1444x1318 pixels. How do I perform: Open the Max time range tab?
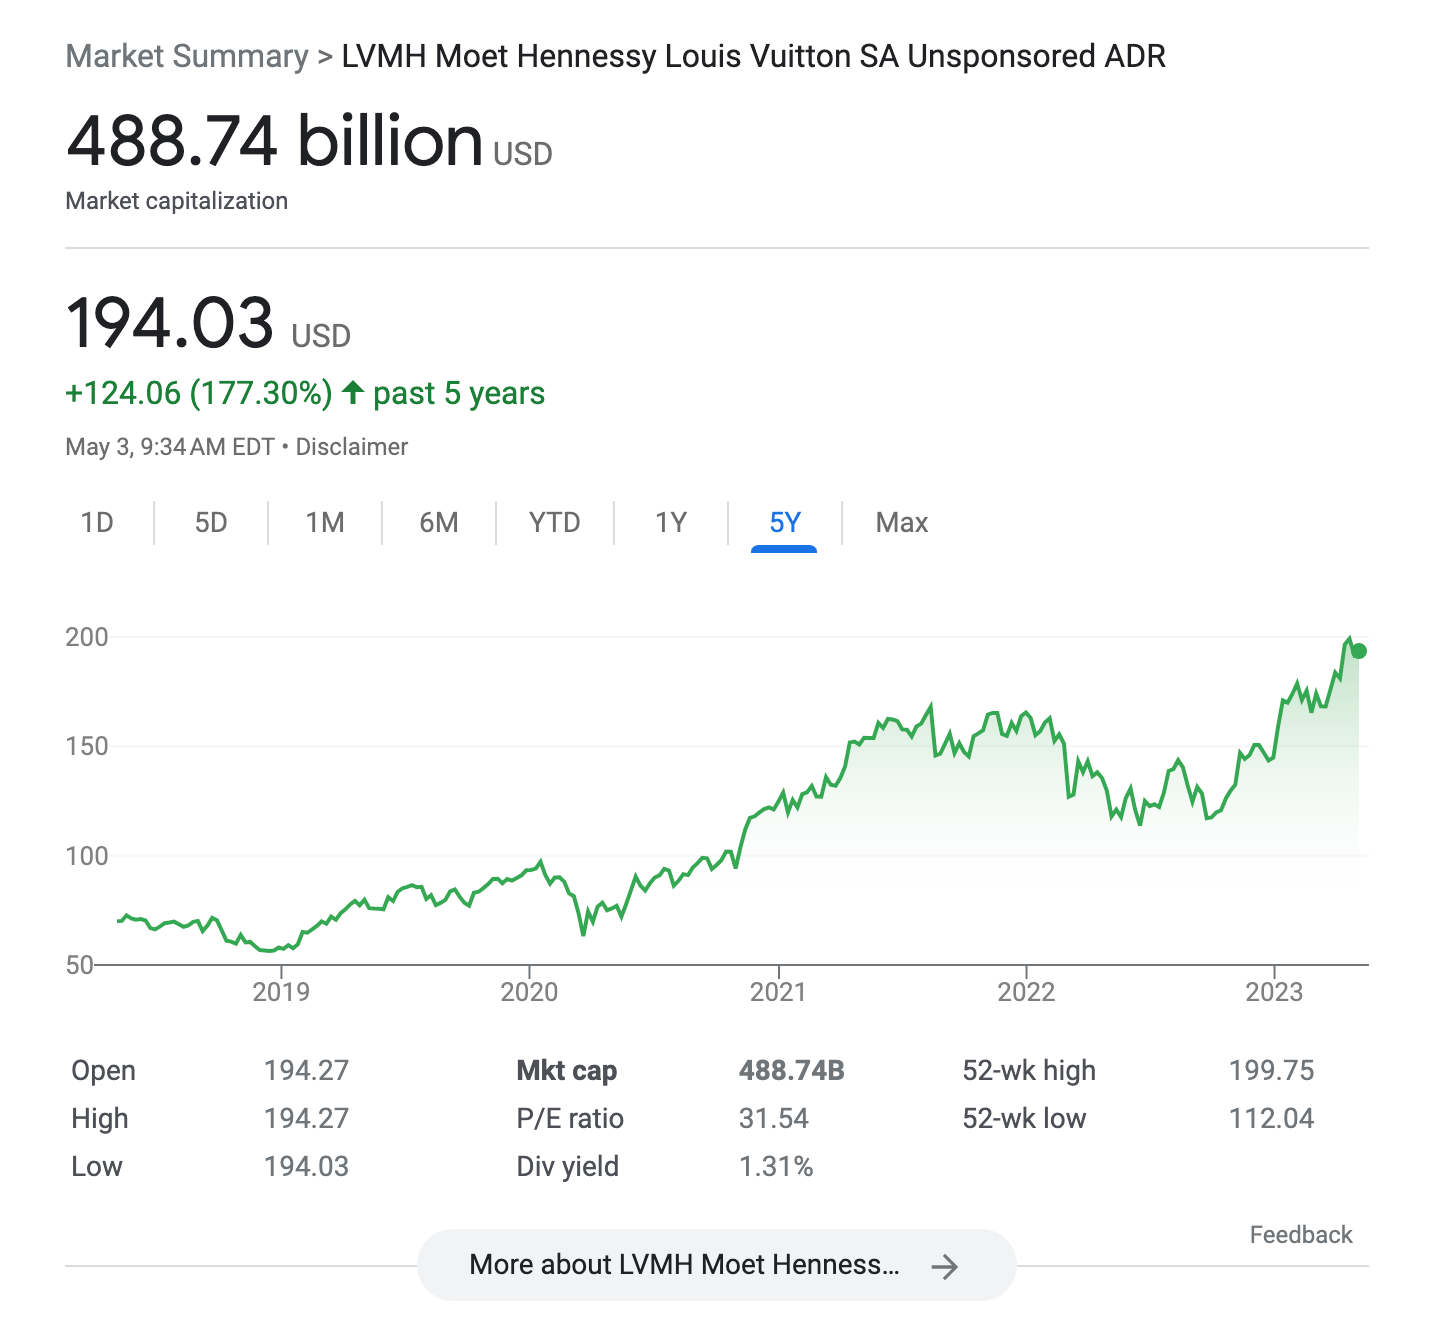pos(902,523)
